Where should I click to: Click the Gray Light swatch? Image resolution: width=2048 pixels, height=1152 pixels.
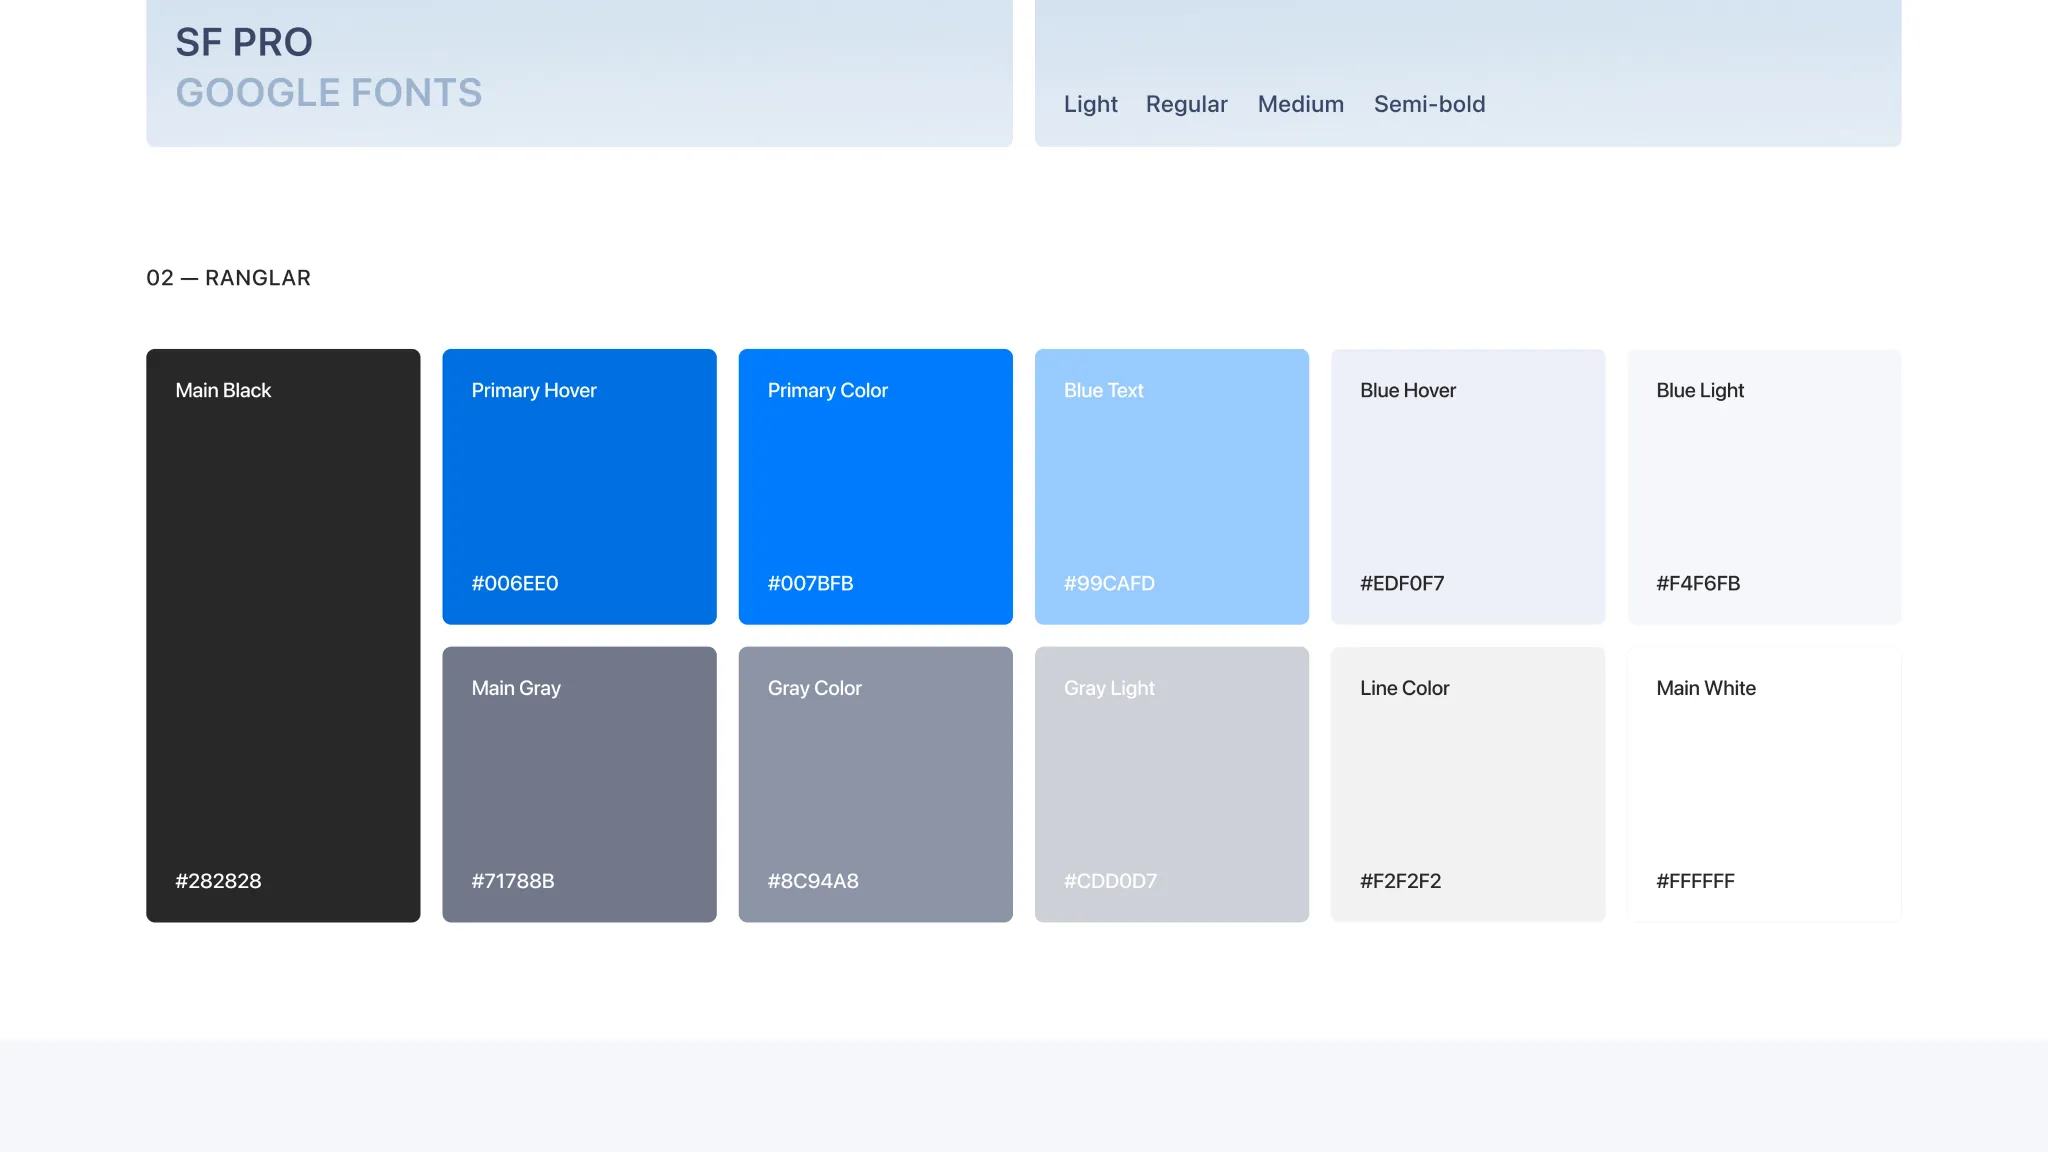point(1171,784)
